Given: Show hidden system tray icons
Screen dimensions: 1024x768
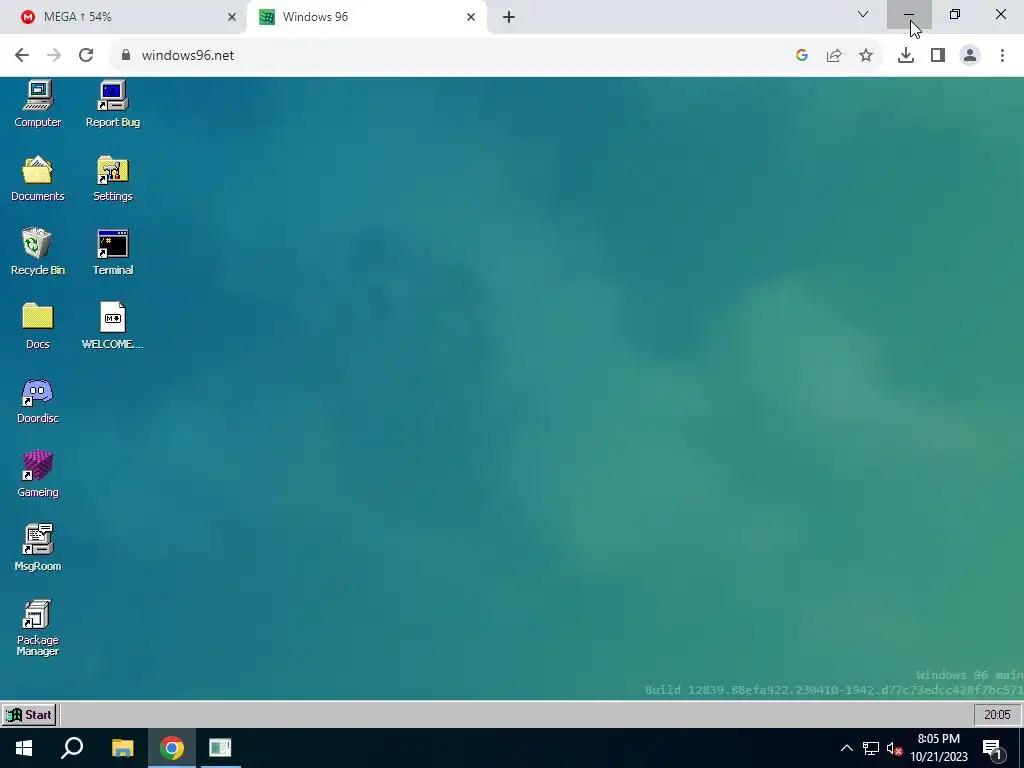Looking at the screenshot, I should (846, 748).
